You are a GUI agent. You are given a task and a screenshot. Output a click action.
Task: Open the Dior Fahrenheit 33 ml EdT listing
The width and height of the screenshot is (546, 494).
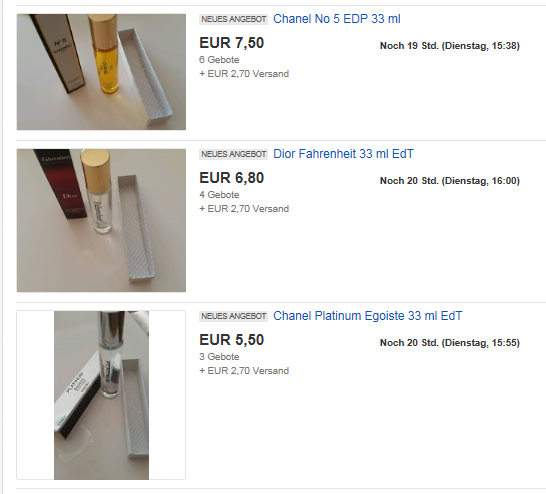(343, 154)
